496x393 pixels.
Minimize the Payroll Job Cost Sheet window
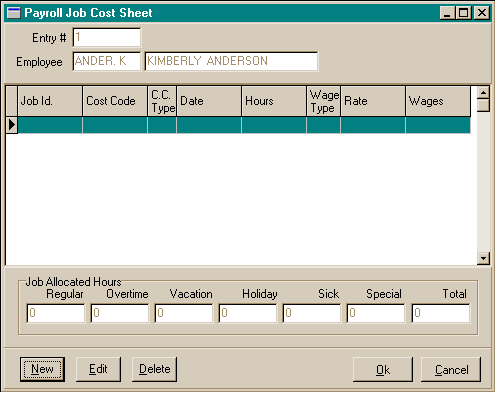tap(447, 13)
